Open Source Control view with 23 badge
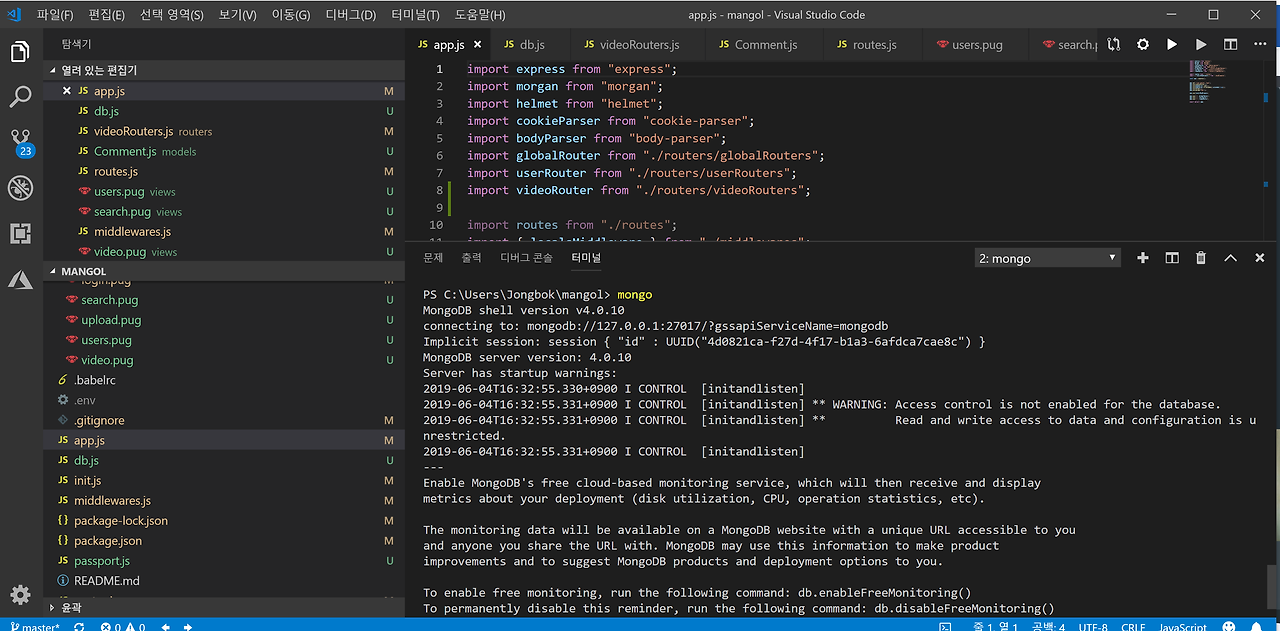Viewport: 1280px width, 631px height. (20, 141)
